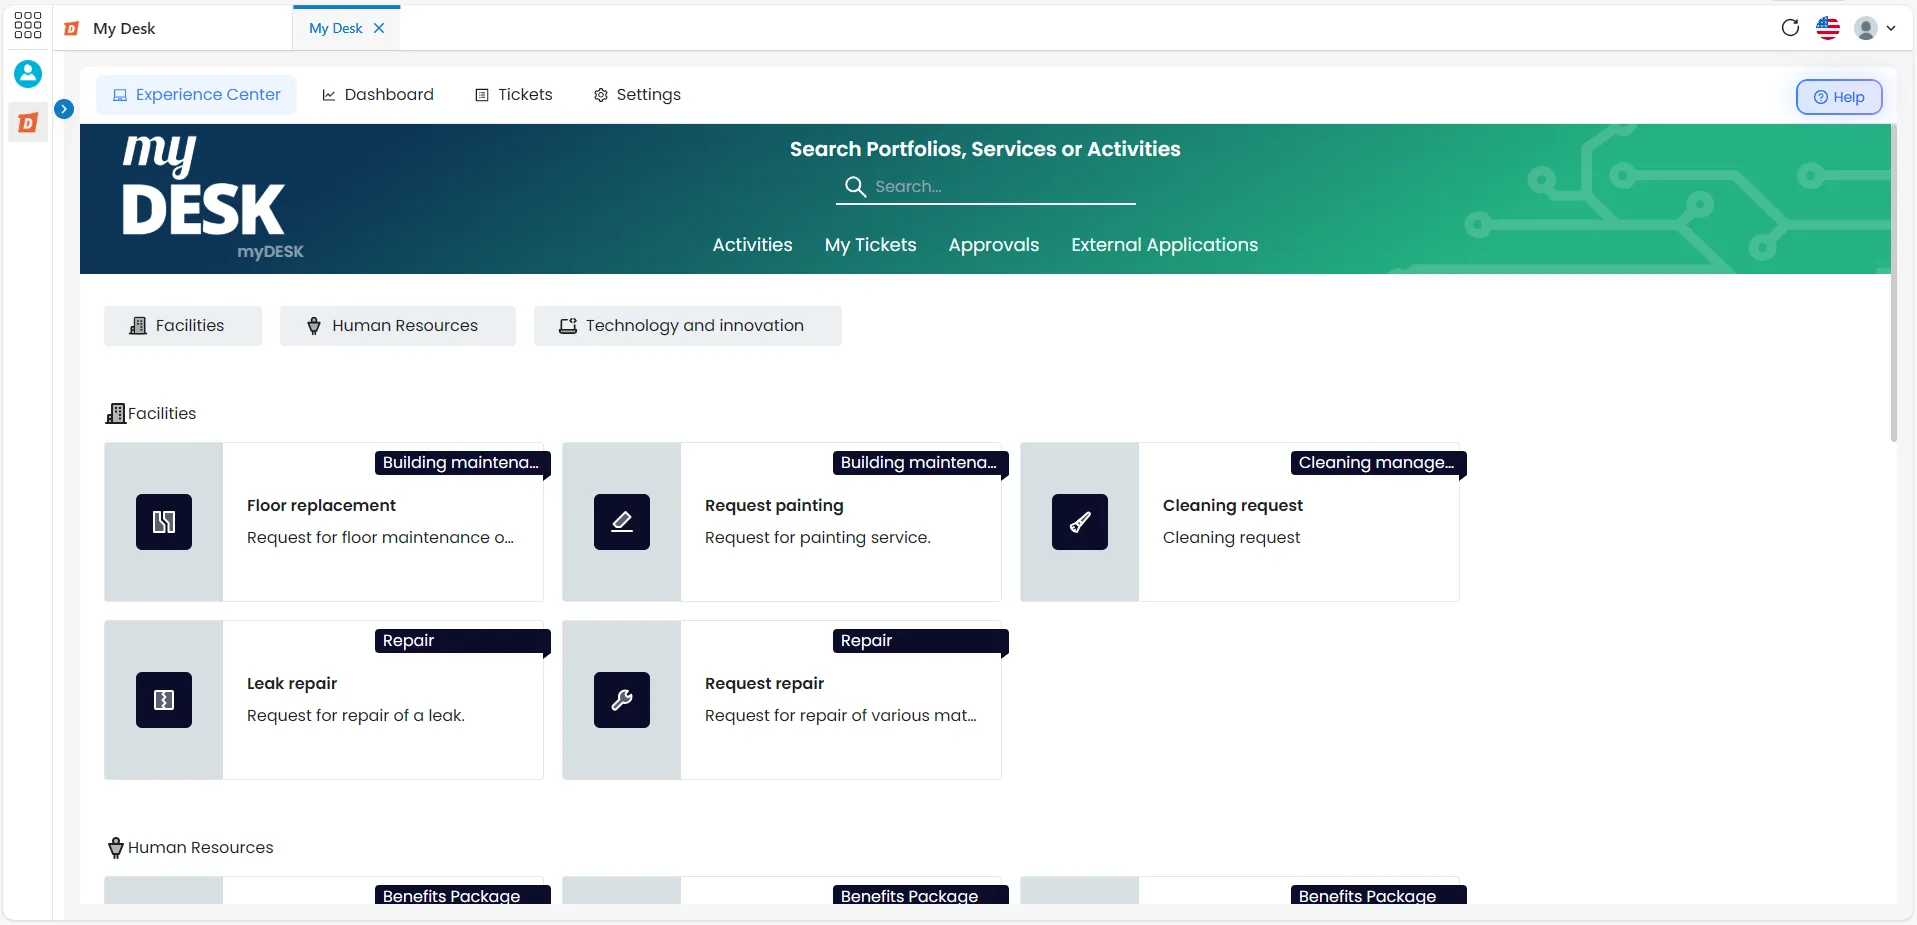Click the Facilities section heading building icon

point(116,413)
